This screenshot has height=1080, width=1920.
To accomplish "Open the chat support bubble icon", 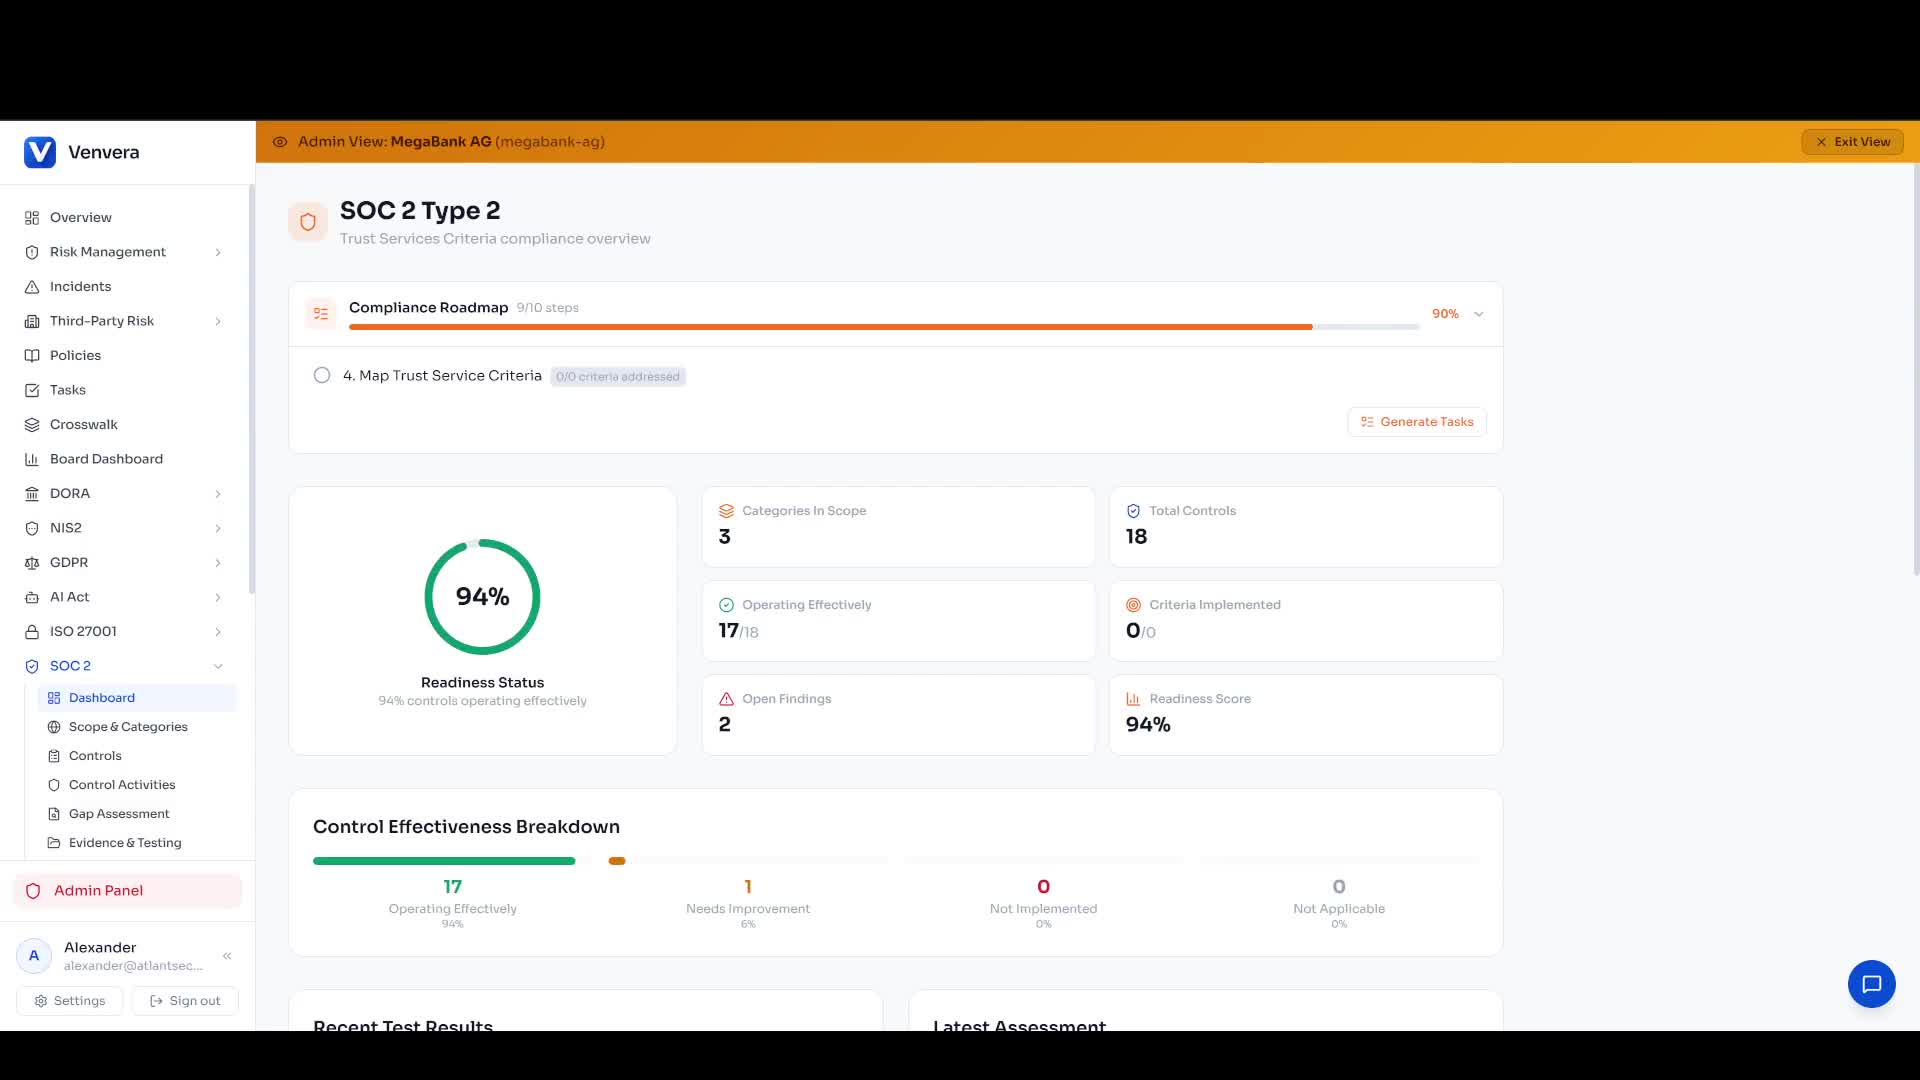I will [x=1871, y=984].
